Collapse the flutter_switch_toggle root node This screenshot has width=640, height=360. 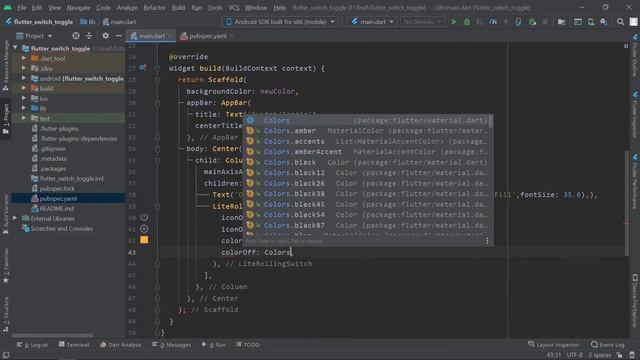15,48
